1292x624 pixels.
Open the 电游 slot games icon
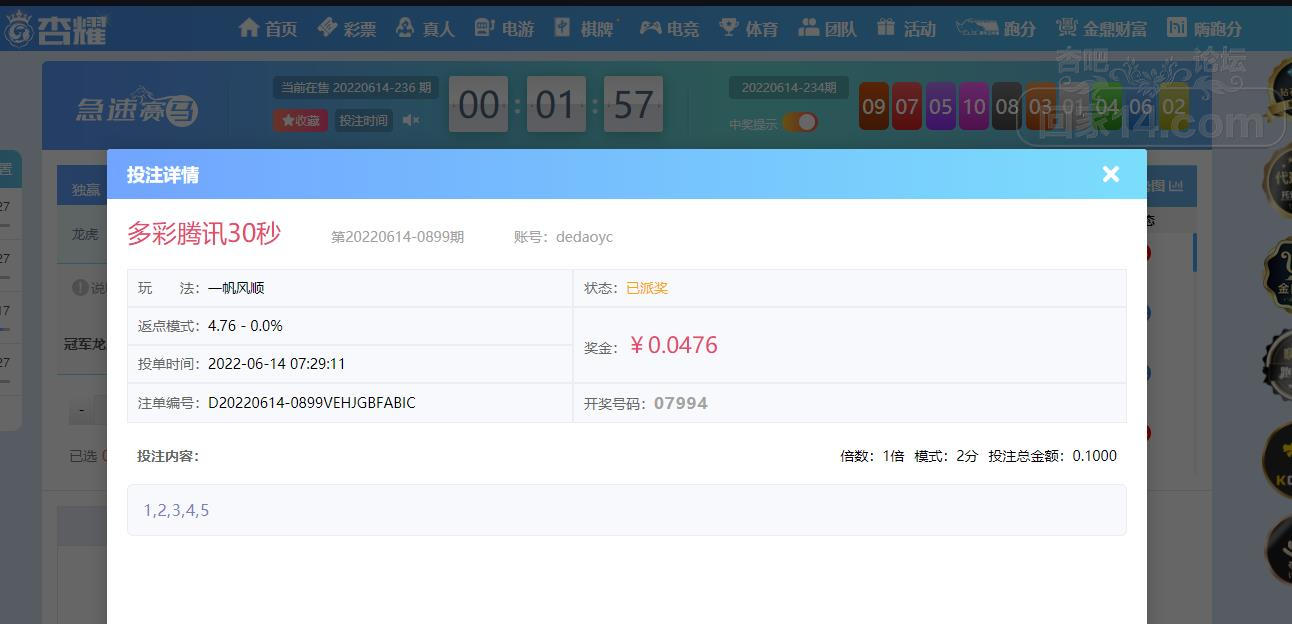click(485, 28)
